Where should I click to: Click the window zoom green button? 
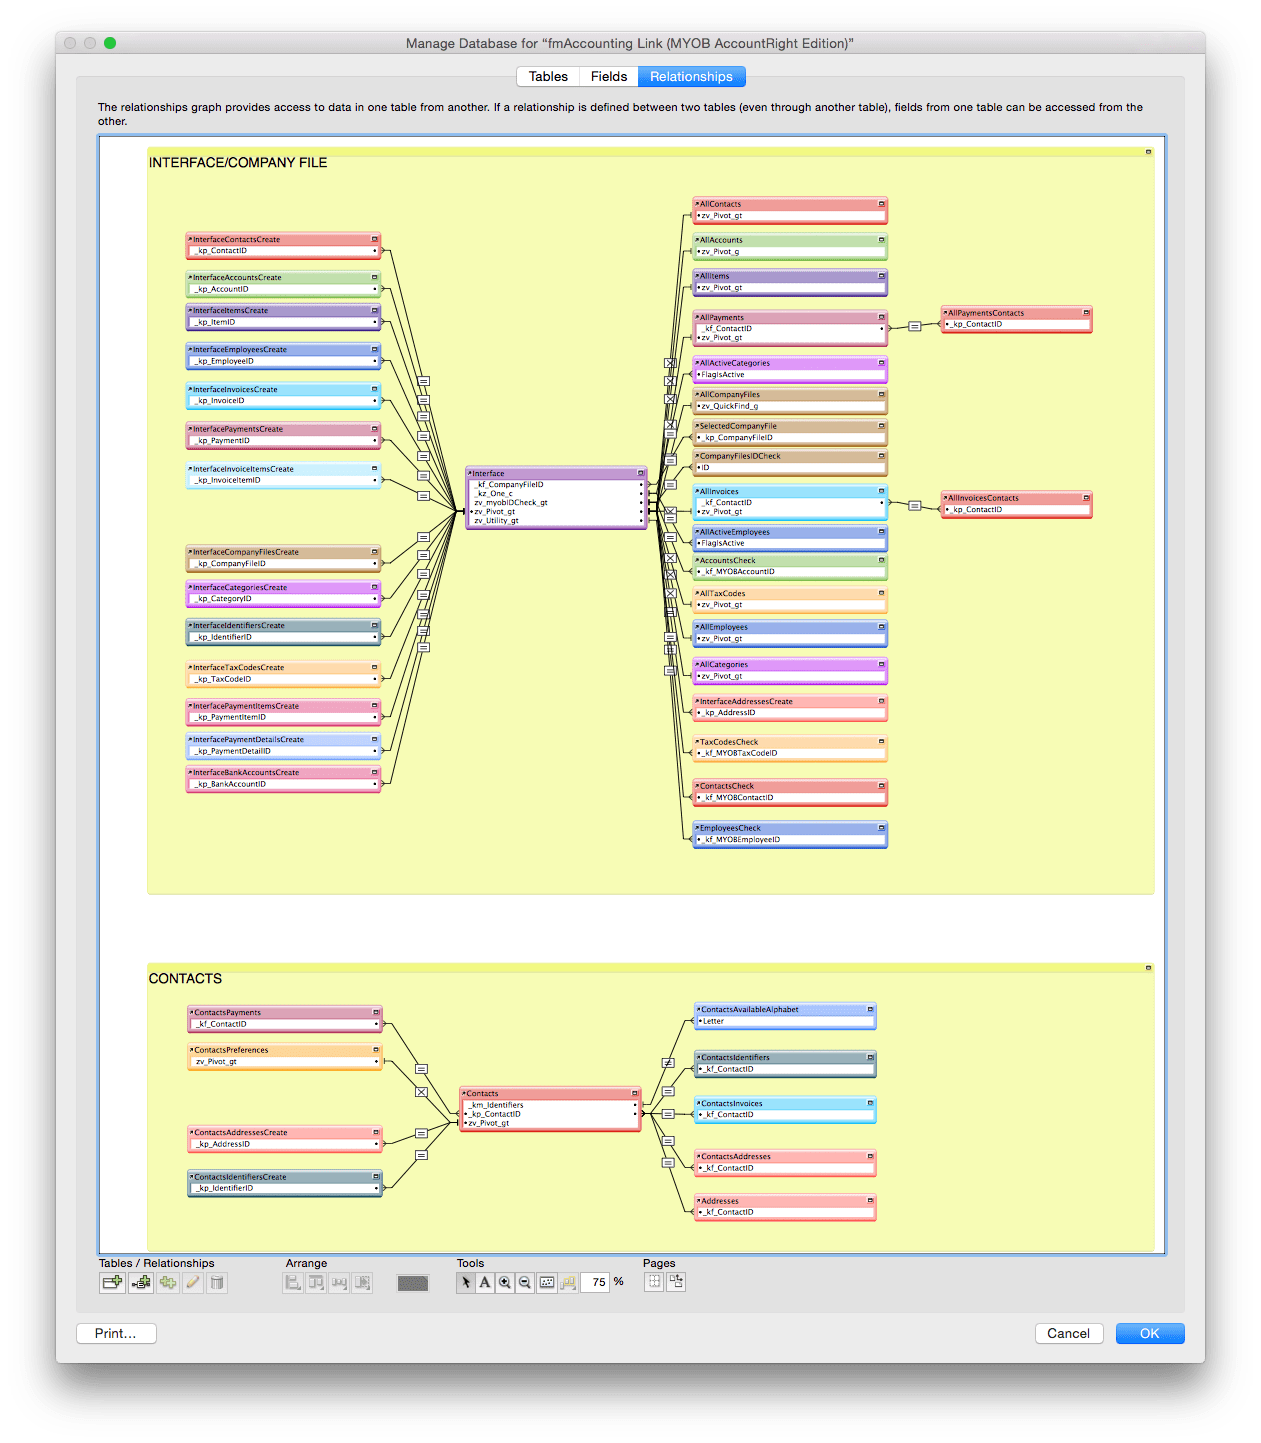pos(110,43)
